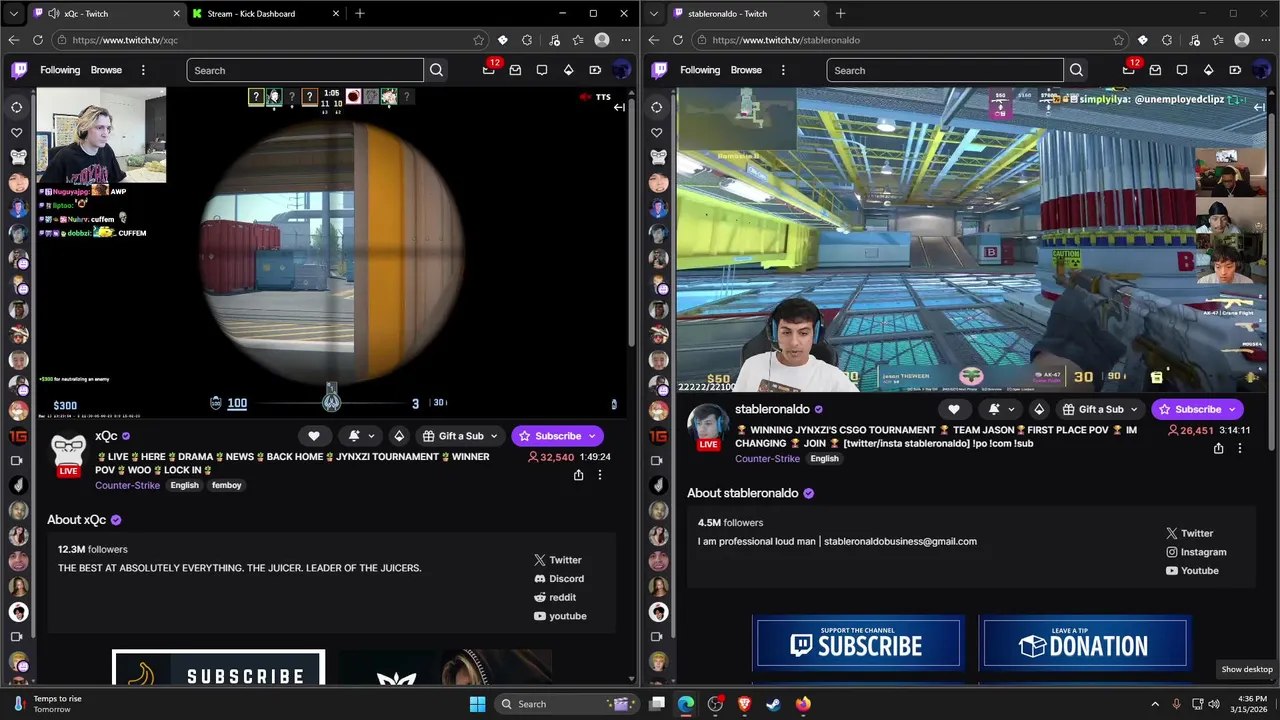Open notifications inbox in xQc window
The image size is (1280, 720).
coord(489,70)
